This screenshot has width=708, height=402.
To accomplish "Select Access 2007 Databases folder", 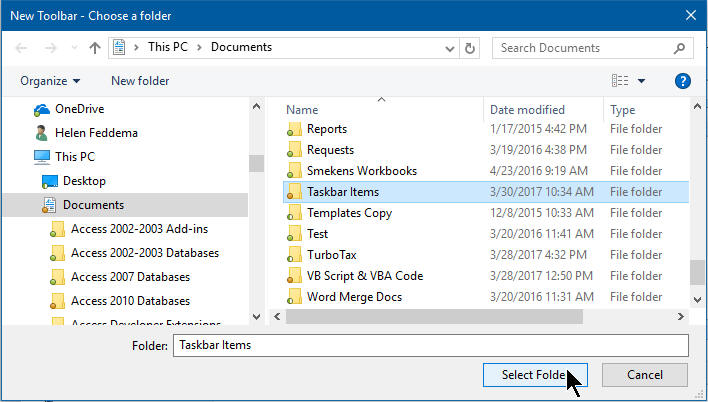I will coord(130,276).
